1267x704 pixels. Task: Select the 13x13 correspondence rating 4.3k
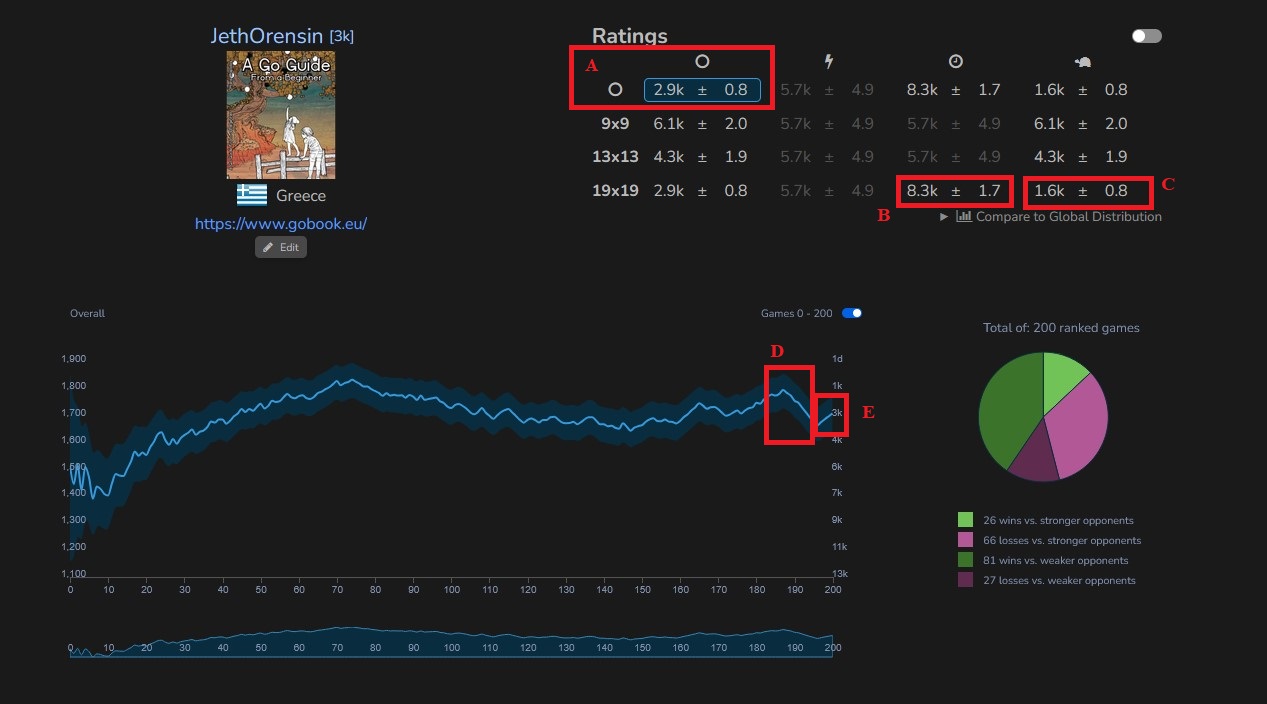coord(1049,157)
